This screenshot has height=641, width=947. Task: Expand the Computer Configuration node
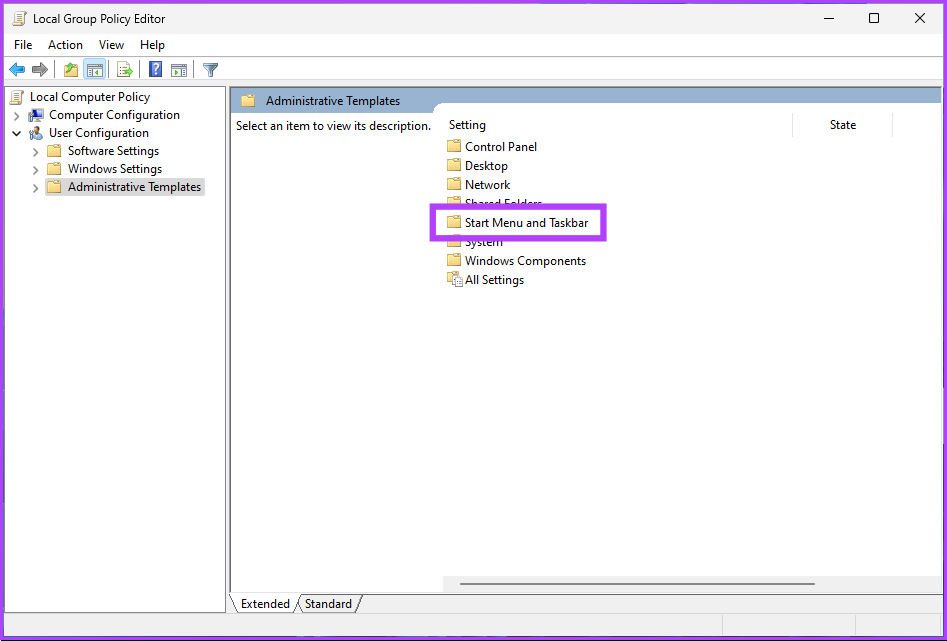pos(17,115)
